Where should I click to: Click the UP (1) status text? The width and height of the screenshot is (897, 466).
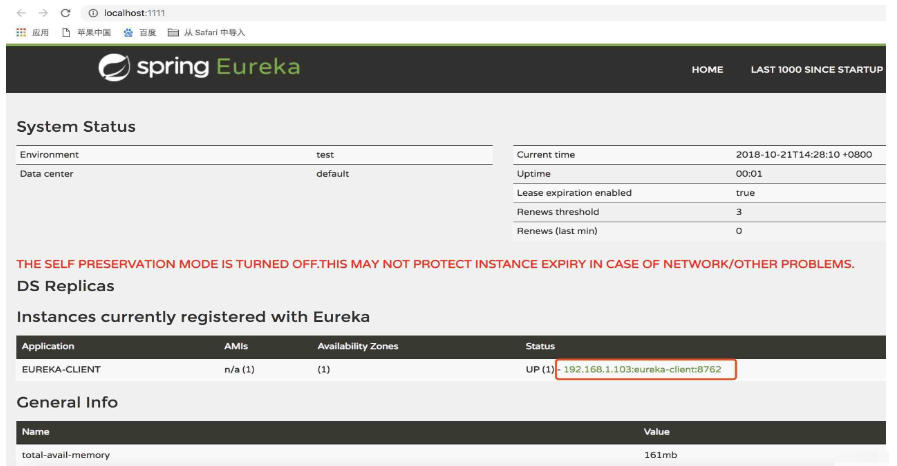pyautogui.click(x=539, y=369)
